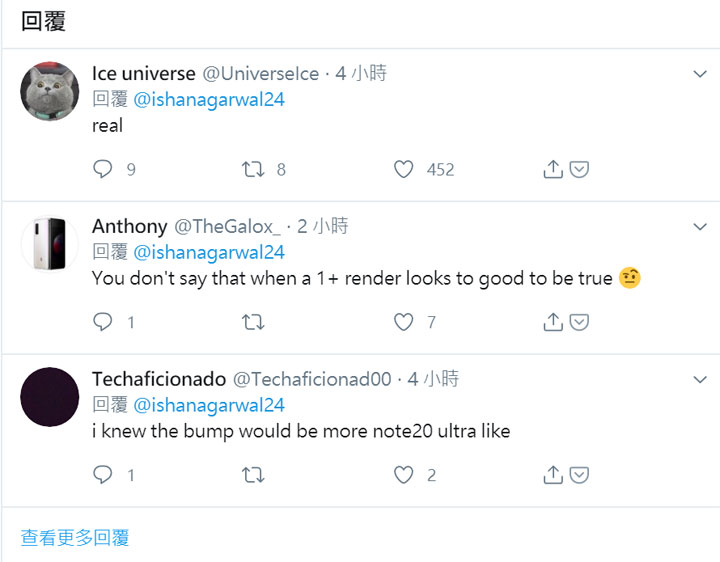Screen dimensions: 720x562
Task: Retweet Techaficionado's bump tweet
Action: (253, 475)
